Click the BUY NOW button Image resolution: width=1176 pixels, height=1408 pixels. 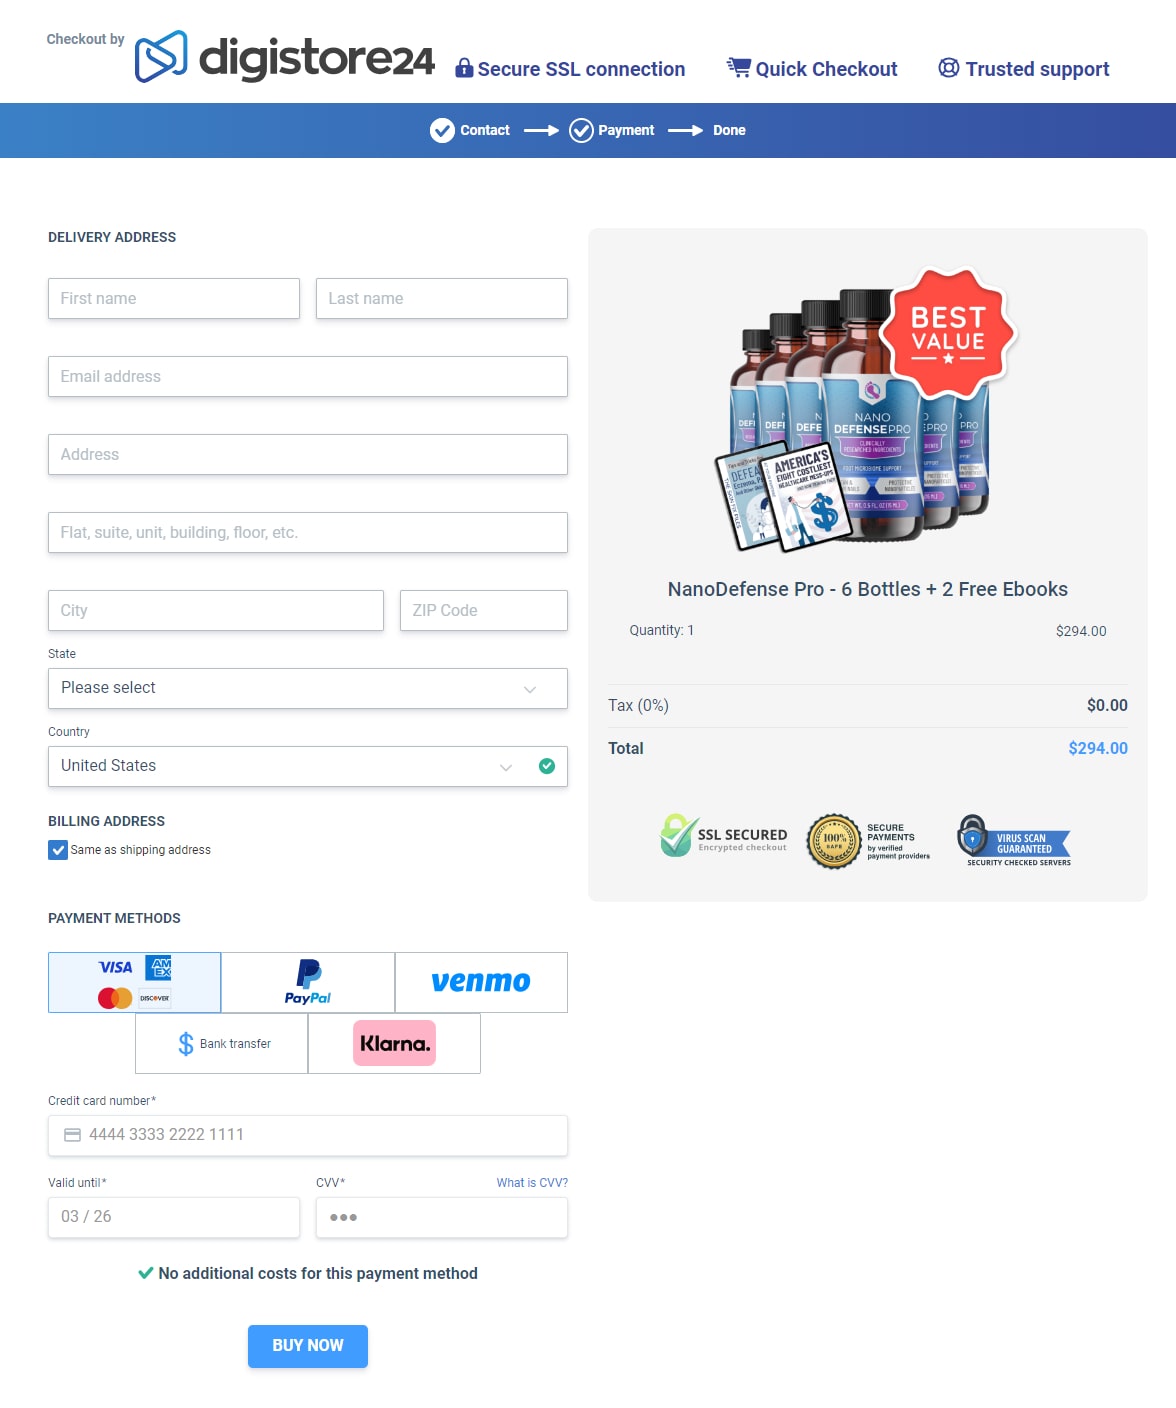pos(308,1346)
